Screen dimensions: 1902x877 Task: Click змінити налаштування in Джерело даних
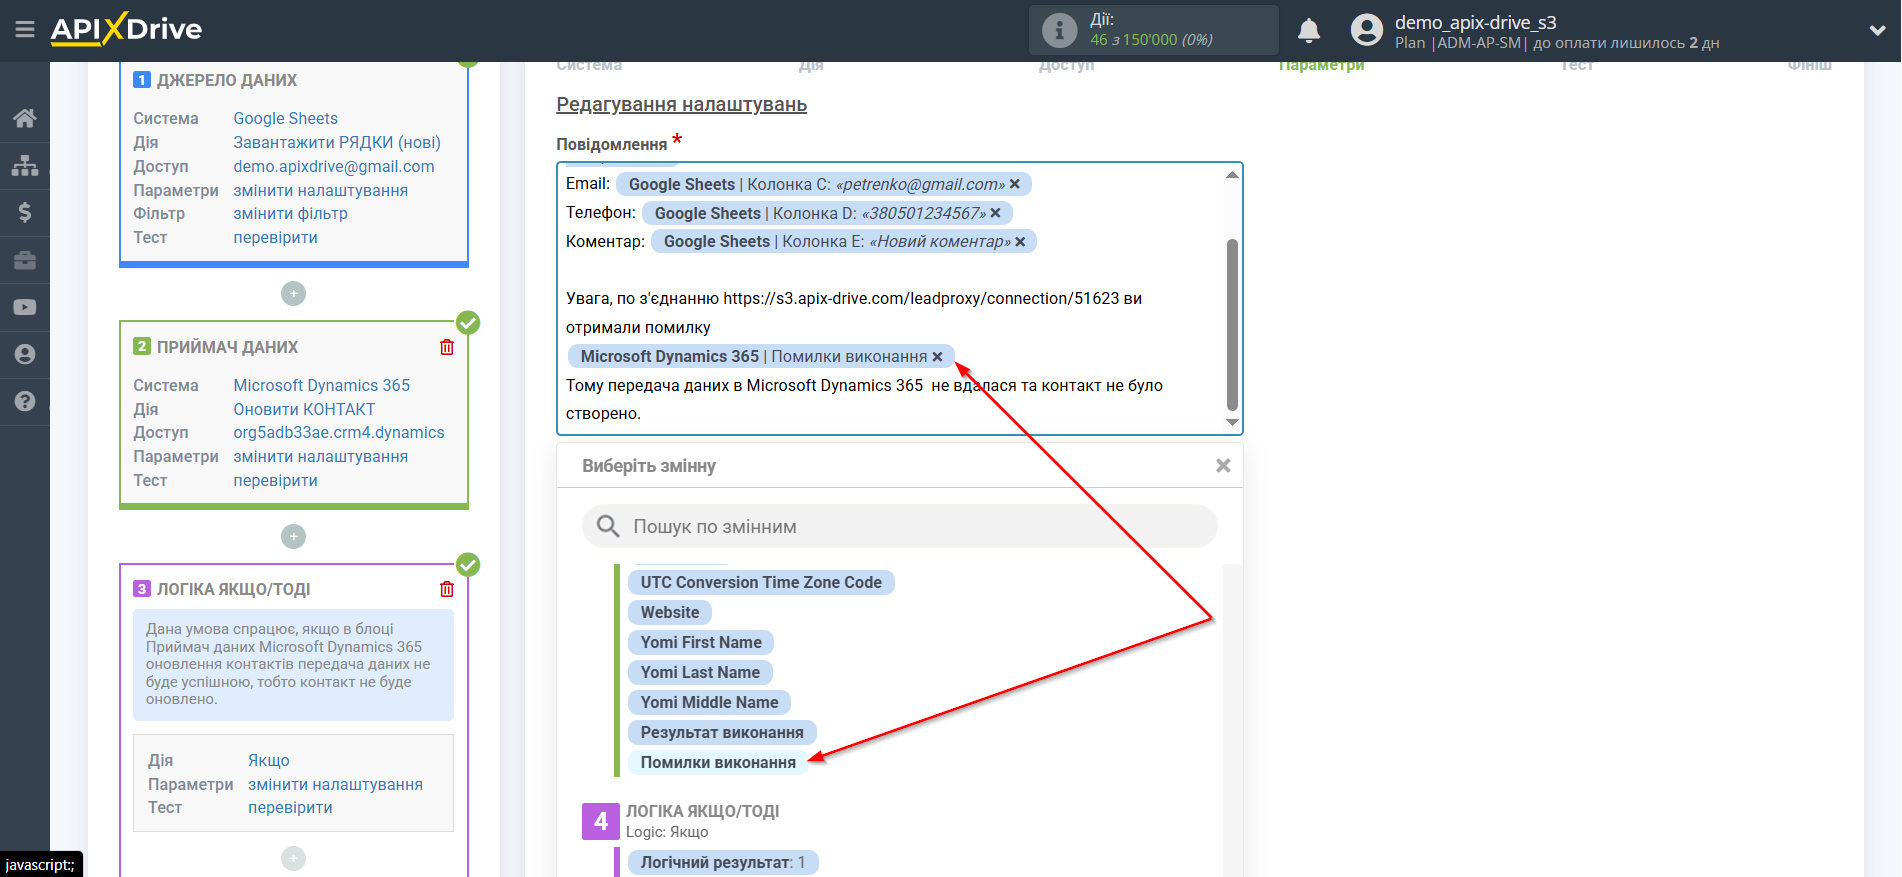[320, 190]
